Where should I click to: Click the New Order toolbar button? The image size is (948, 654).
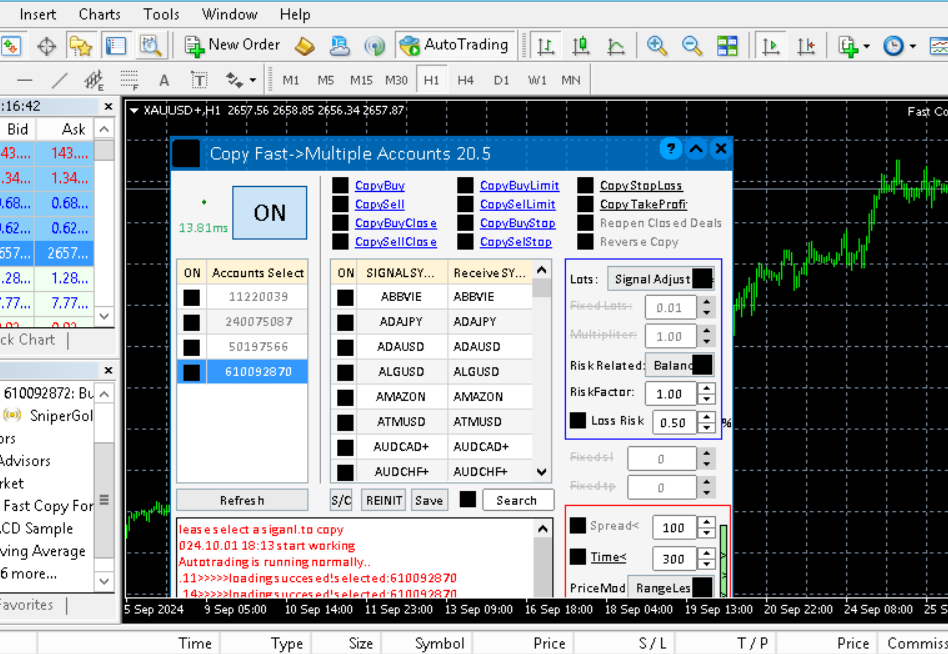coord(233,45)
